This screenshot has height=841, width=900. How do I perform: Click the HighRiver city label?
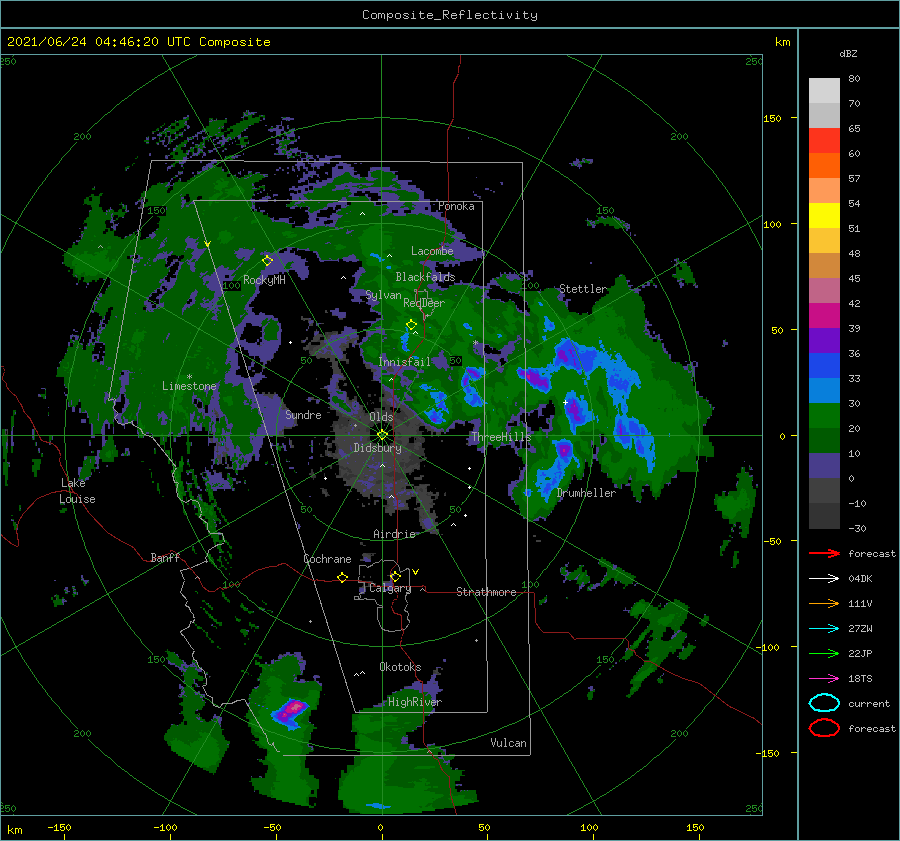point(415,702)
